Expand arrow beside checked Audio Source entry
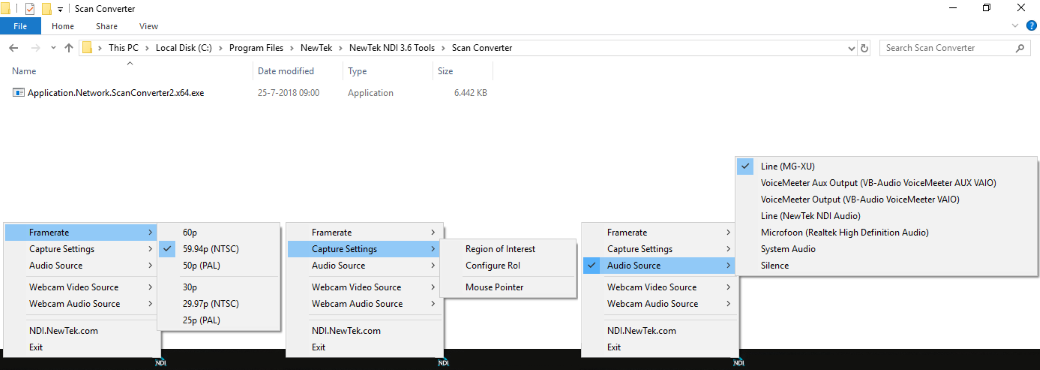This screenshot has width=1040, height=370. 728,265
